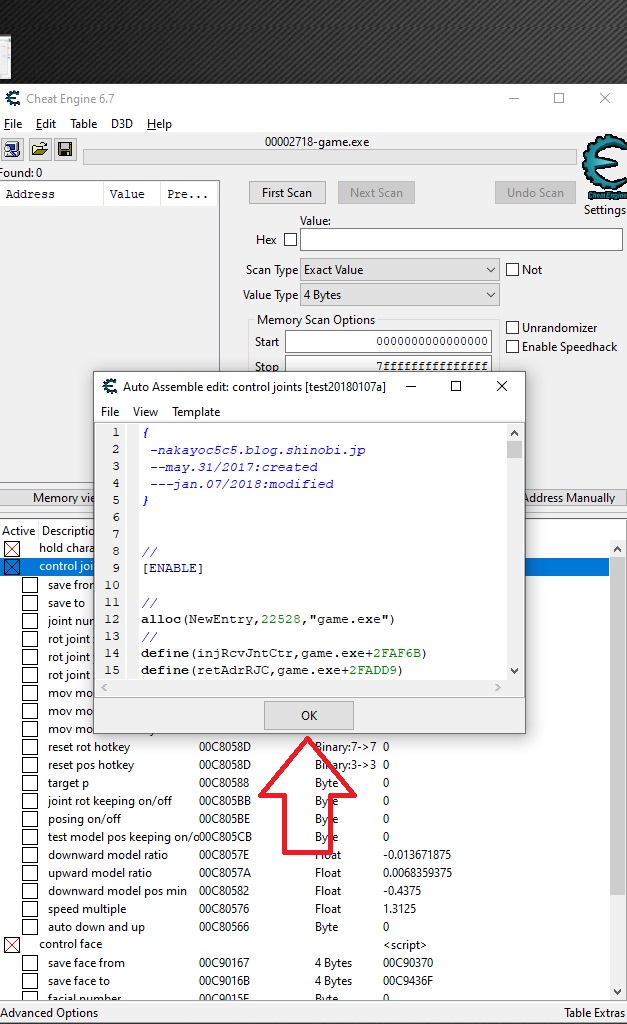Click the Active column header

[x=18, y=531]
